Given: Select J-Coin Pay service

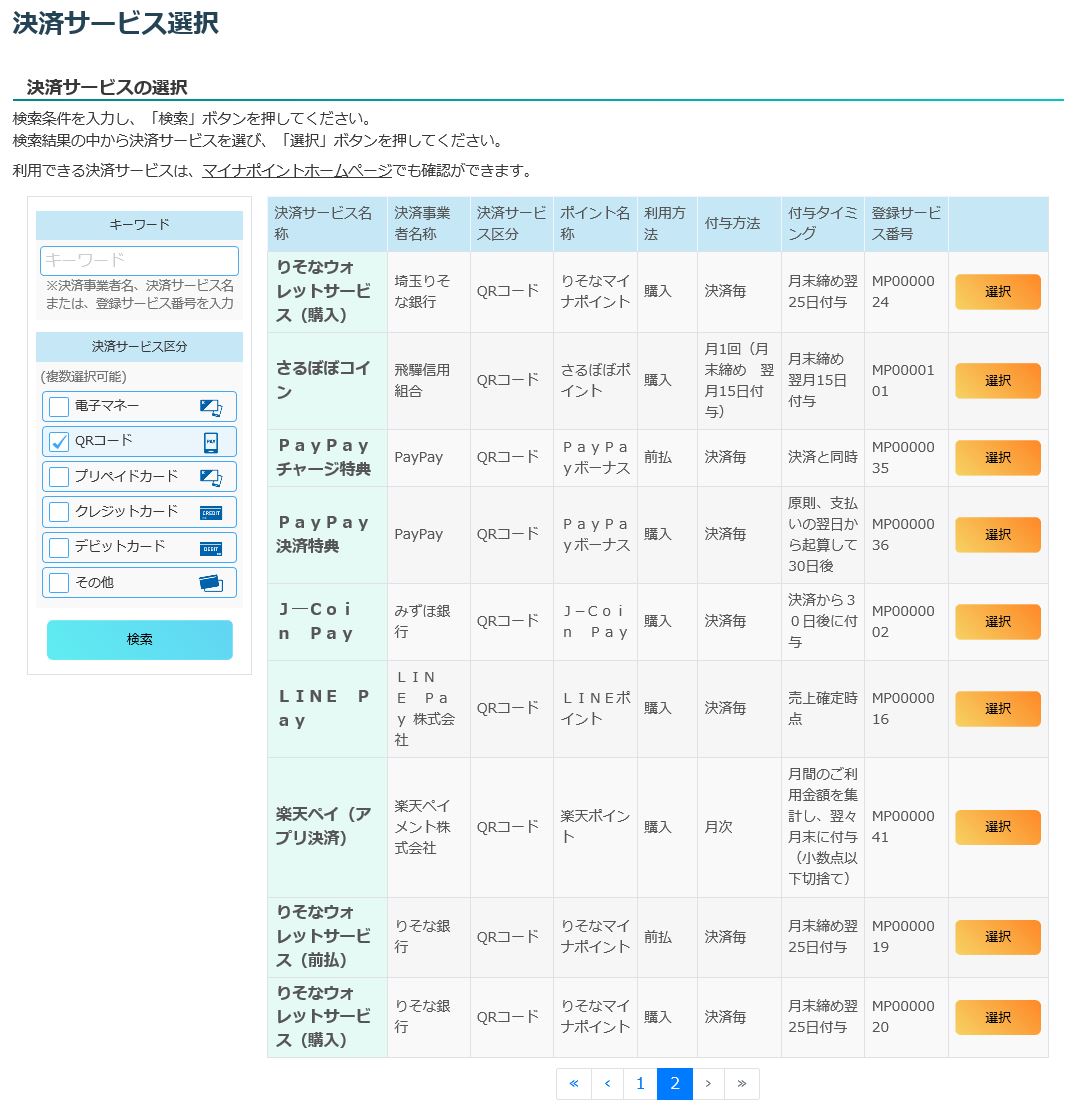Looking at the screenshot, I should (x=997, y=621).
